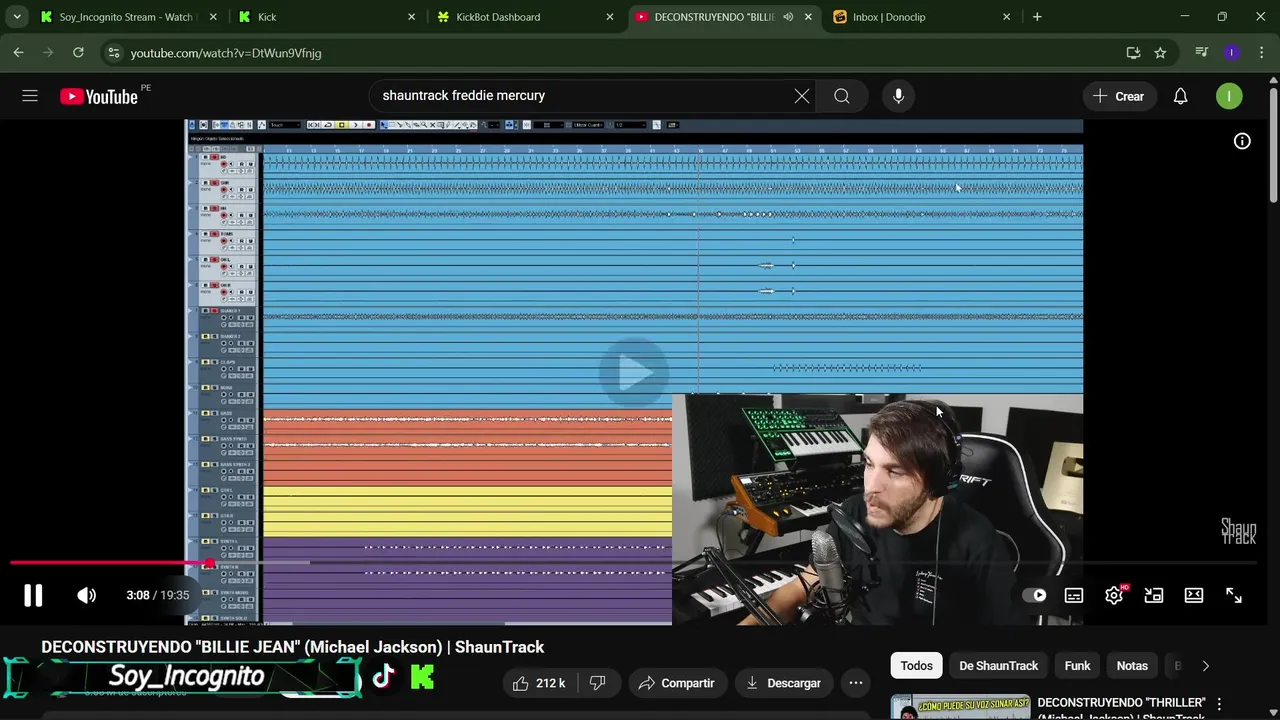Show more chips with the right chevron
The width and height of the screenshot is (1280, 720).
click(x=1205, y=666)
